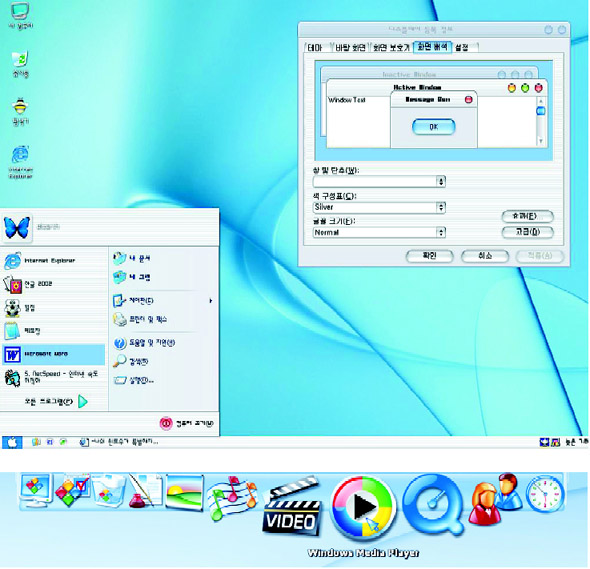This screenshot has width=590, height=569.
Task: Open the color scheme dropdown showing Silver
Action: pos(379,207)
